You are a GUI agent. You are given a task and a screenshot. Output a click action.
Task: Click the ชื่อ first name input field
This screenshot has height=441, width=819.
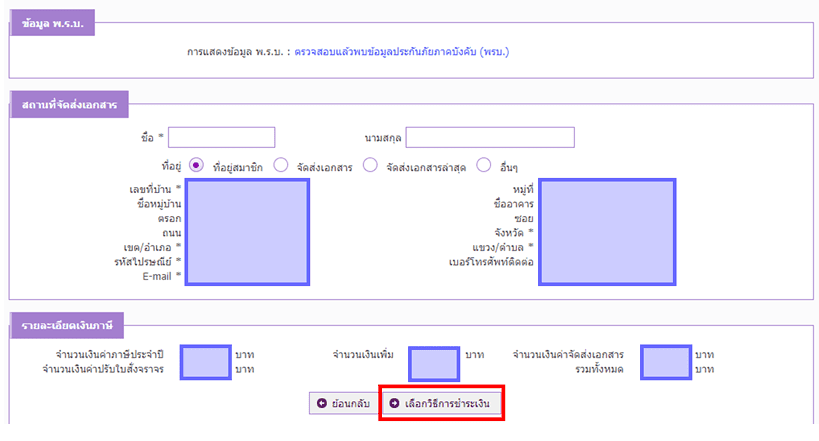(x=222, y=137)
